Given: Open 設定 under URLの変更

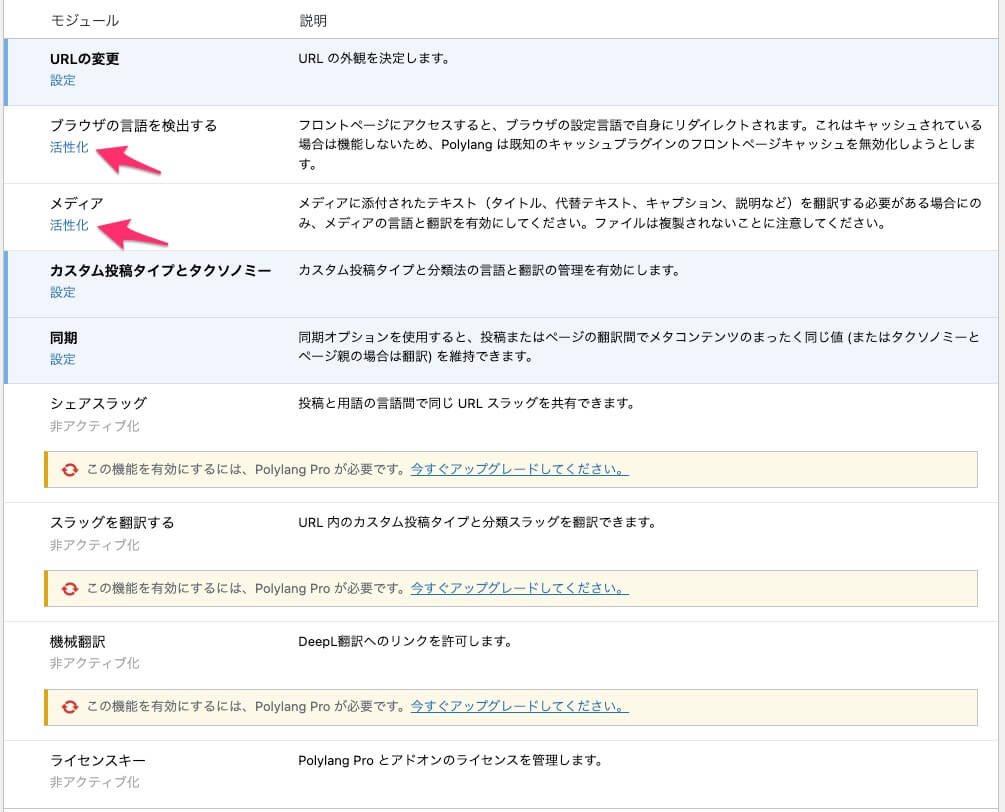Looking at the screenshot, I should [62, 80].
